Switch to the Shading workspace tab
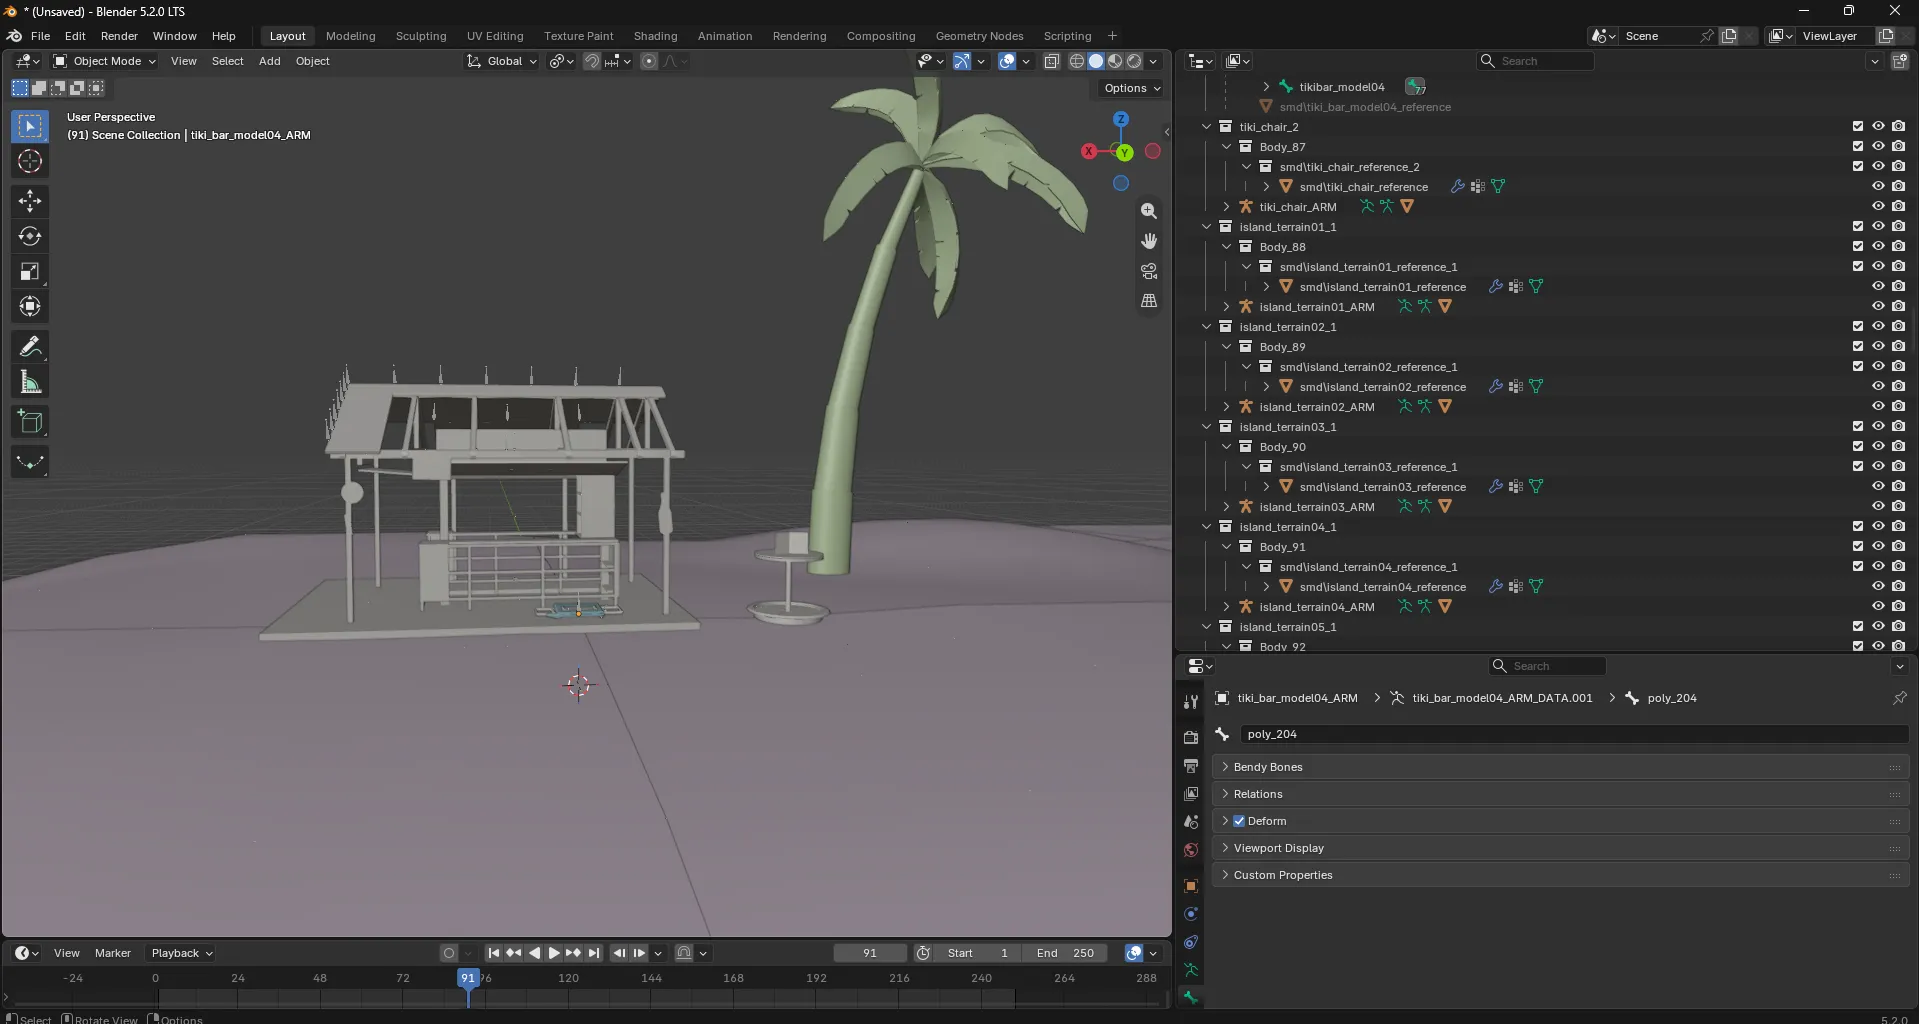 [x=655, y=36]
